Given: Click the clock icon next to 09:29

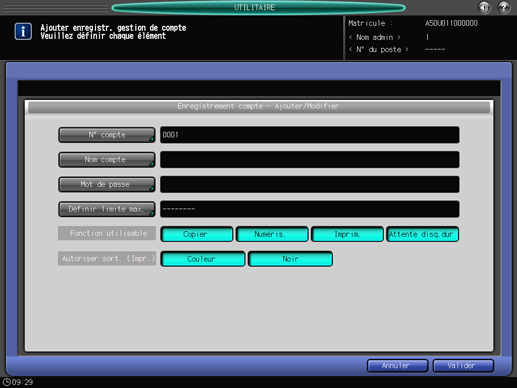Looking at the screenshot, I should (x=6, y=382).
